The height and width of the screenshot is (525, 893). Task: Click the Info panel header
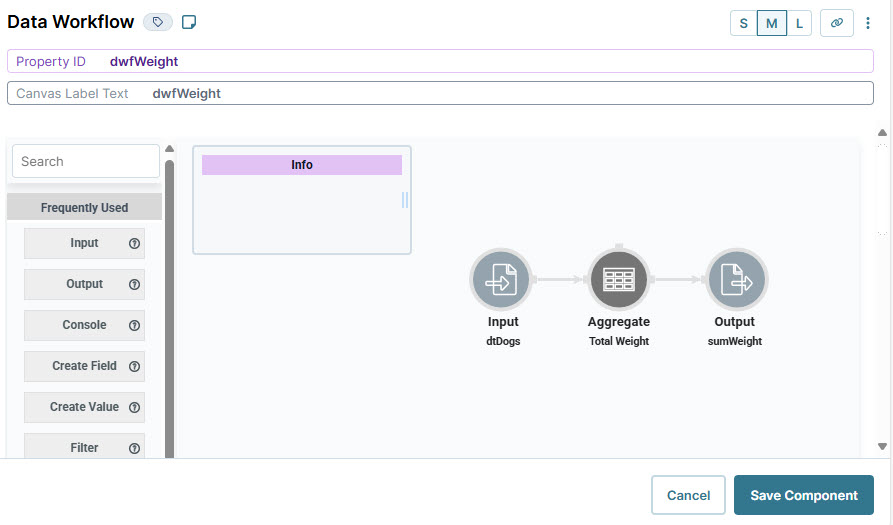pos(302,165)
